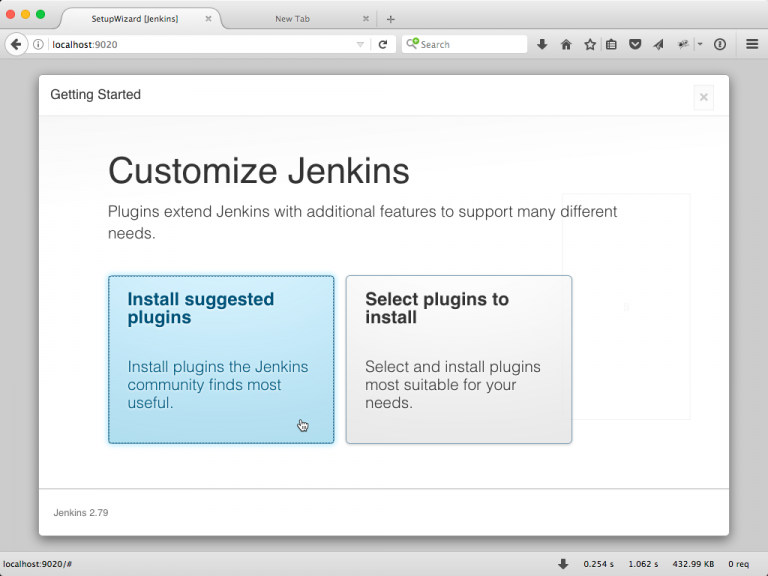Save page with the Pocket icon
Screen dimensions: 768x576
pyautogui.click(x=635, y=44)
